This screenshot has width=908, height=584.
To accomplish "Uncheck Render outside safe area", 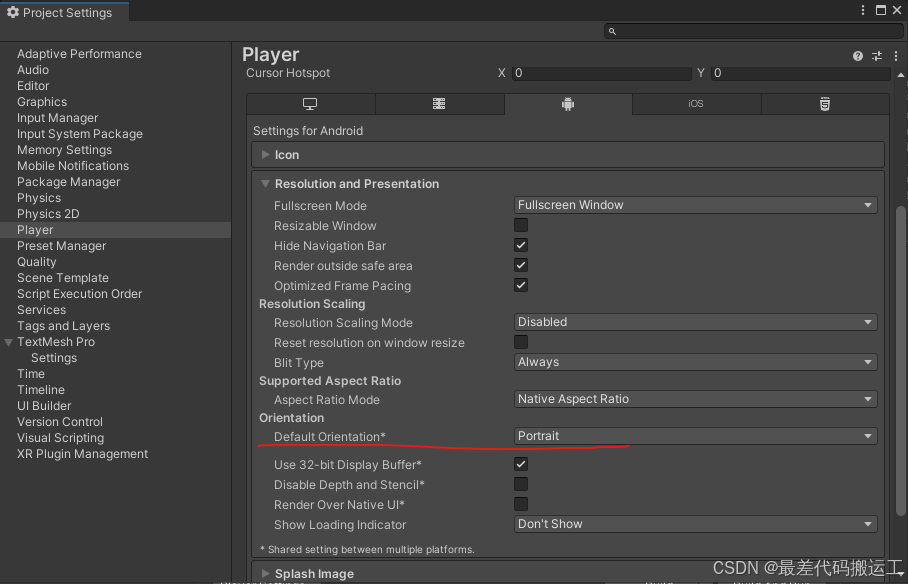I will pyautogui.click(x=521, y=265).
